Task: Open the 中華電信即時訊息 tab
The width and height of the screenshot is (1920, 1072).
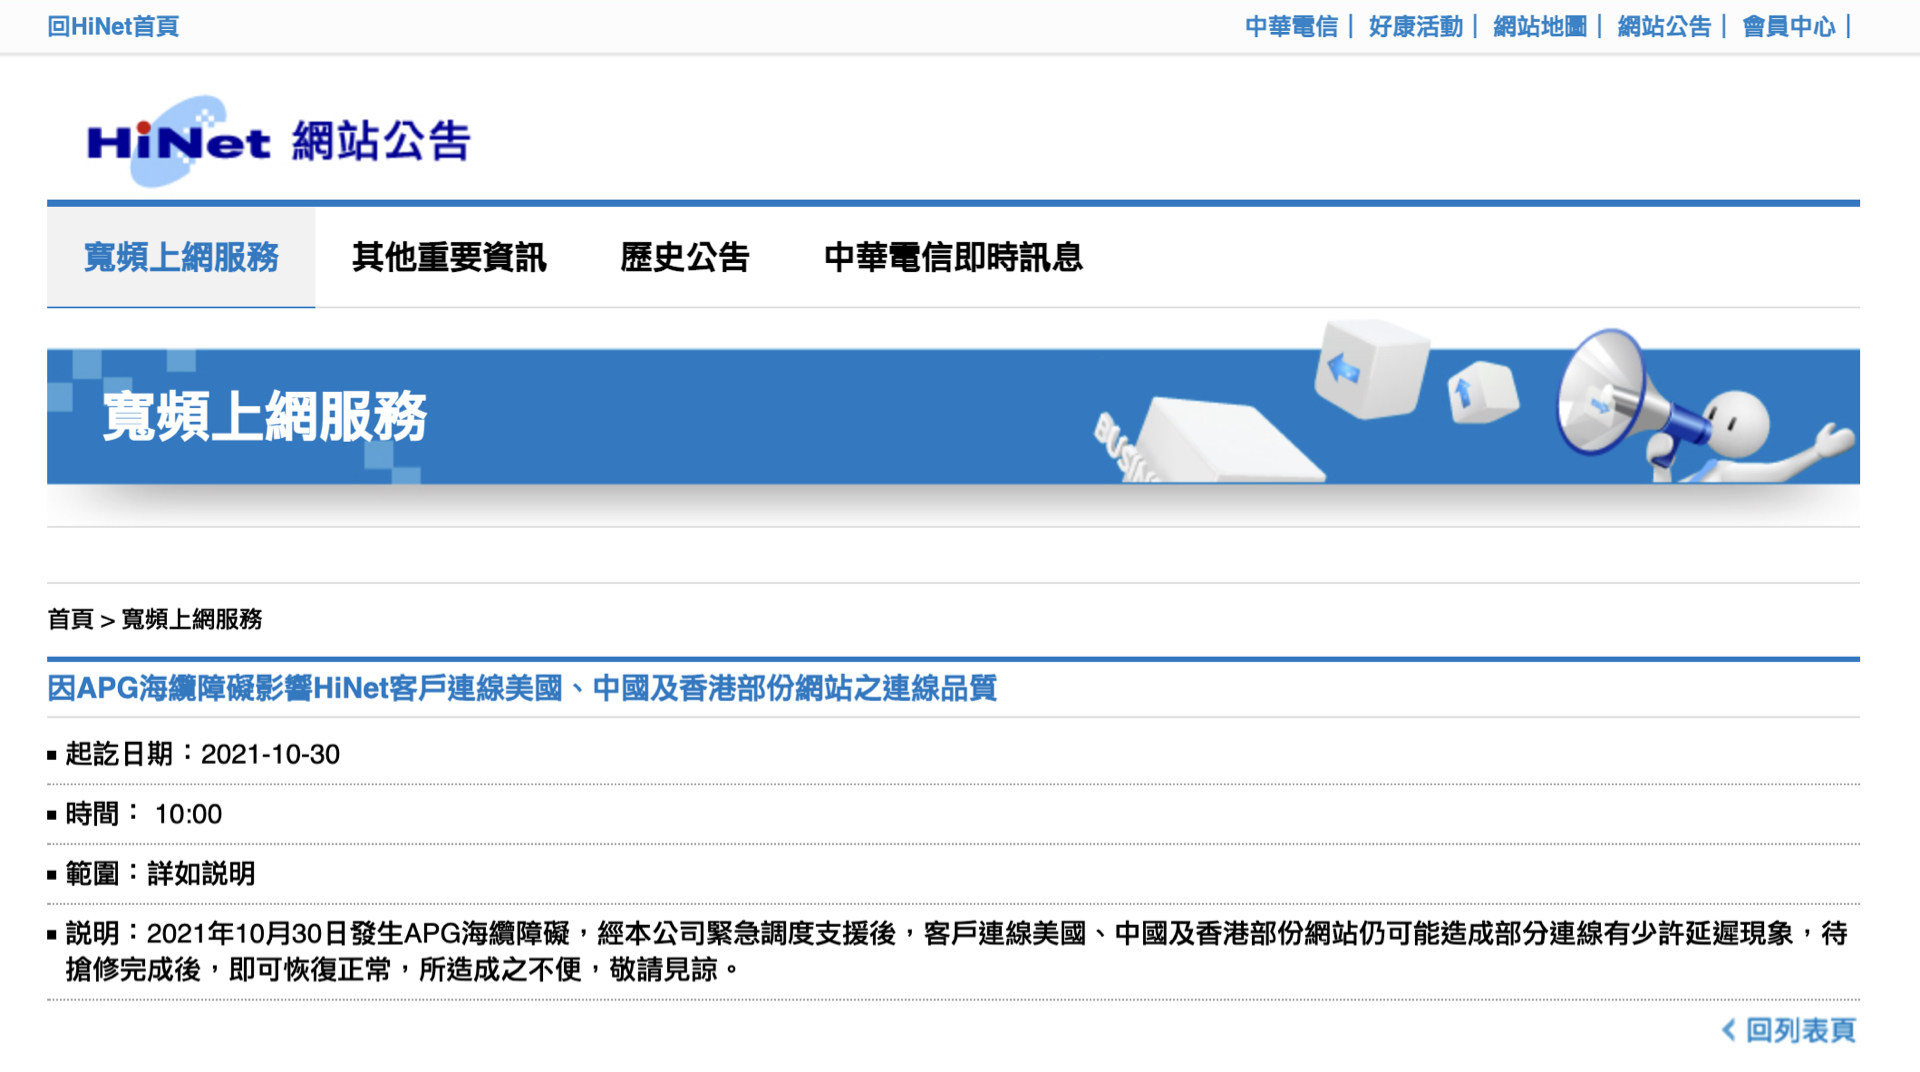Action: coord(953,257)
